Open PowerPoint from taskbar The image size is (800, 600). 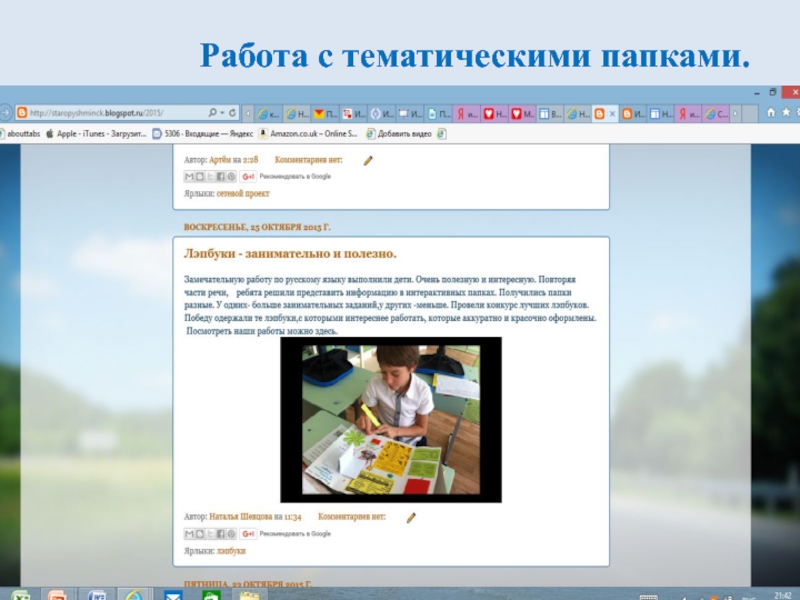57,595
